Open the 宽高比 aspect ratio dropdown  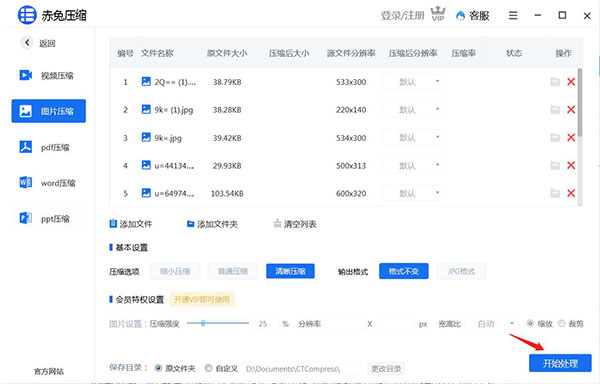click(492, 324)
